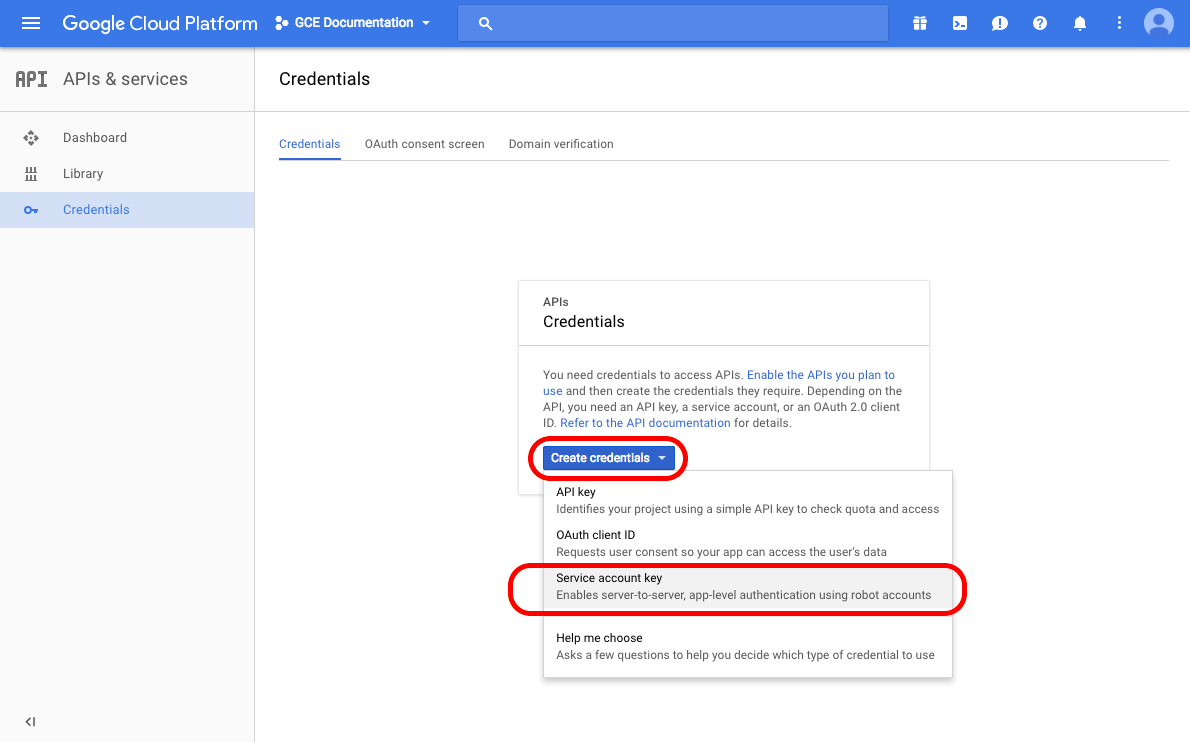
Task: Open Library in sidebar
Action: [127, 174]
